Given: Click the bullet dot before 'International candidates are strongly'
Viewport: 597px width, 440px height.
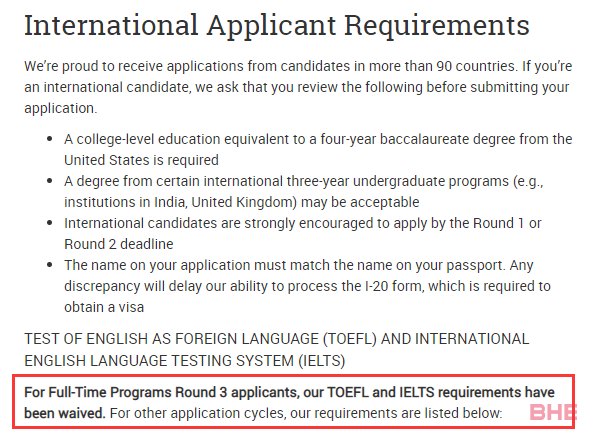Looking at the screenshot, I should point(49,223).
